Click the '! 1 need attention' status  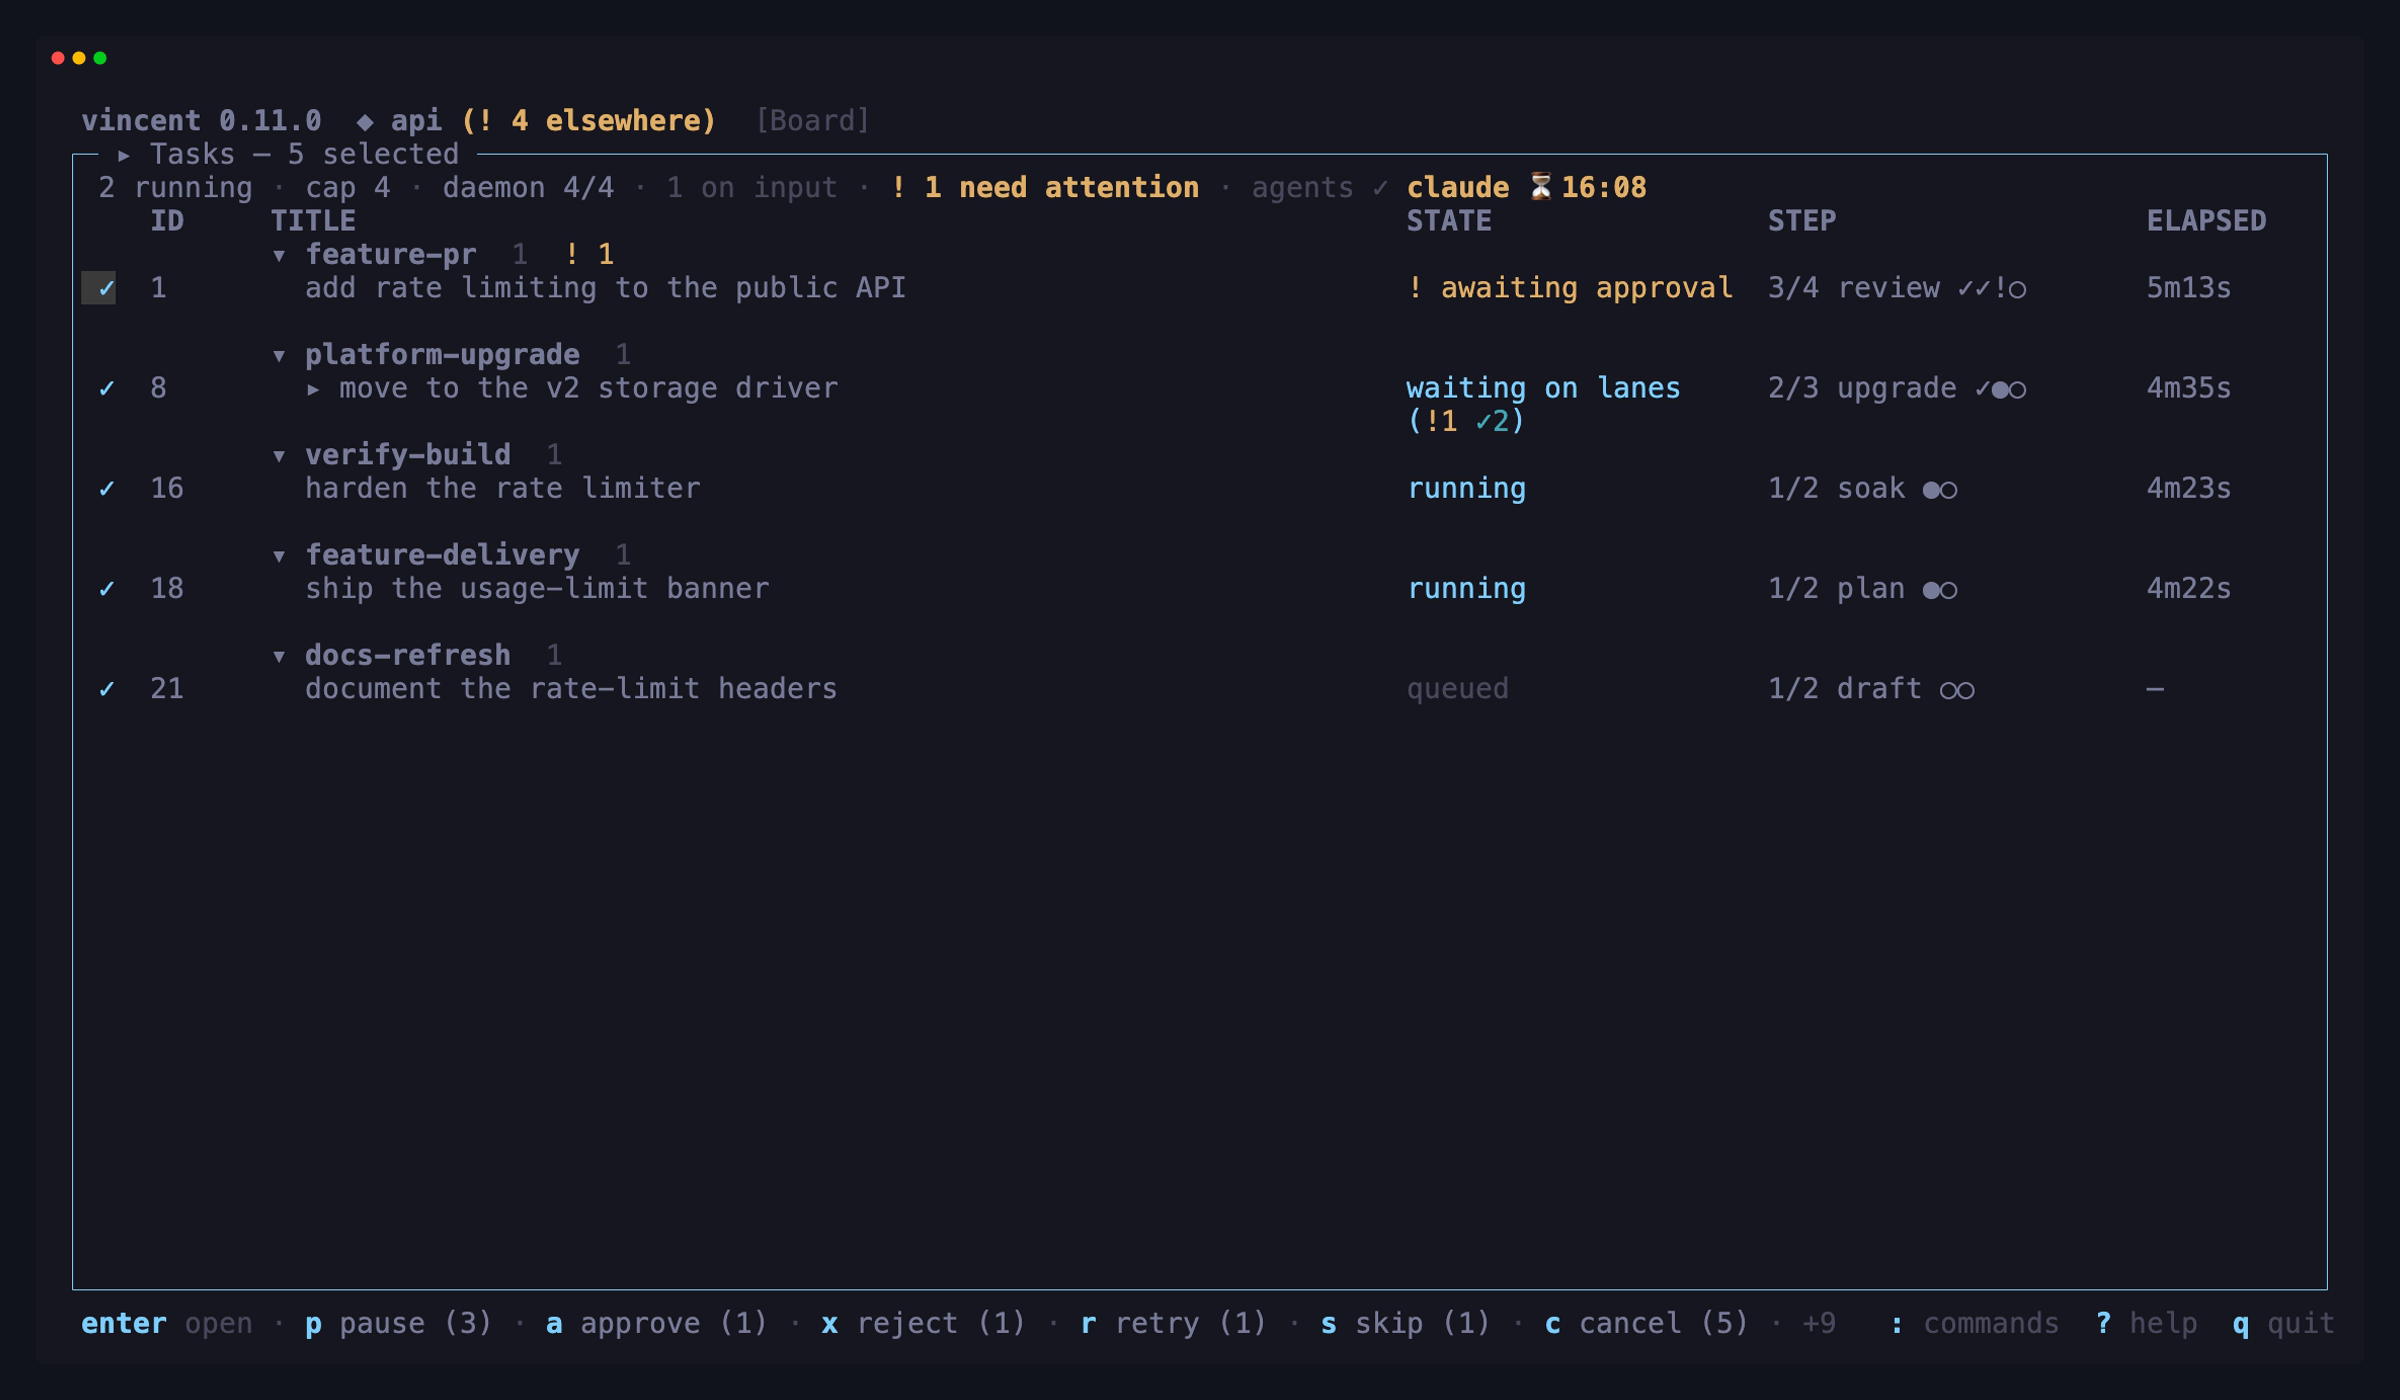(1045, 188)
